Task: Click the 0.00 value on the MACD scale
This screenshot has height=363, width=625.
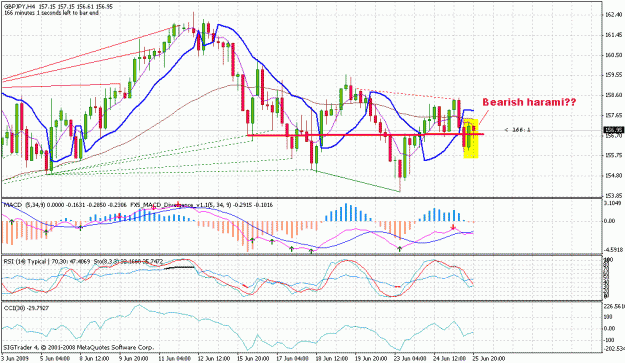Action: pos(610,221)
